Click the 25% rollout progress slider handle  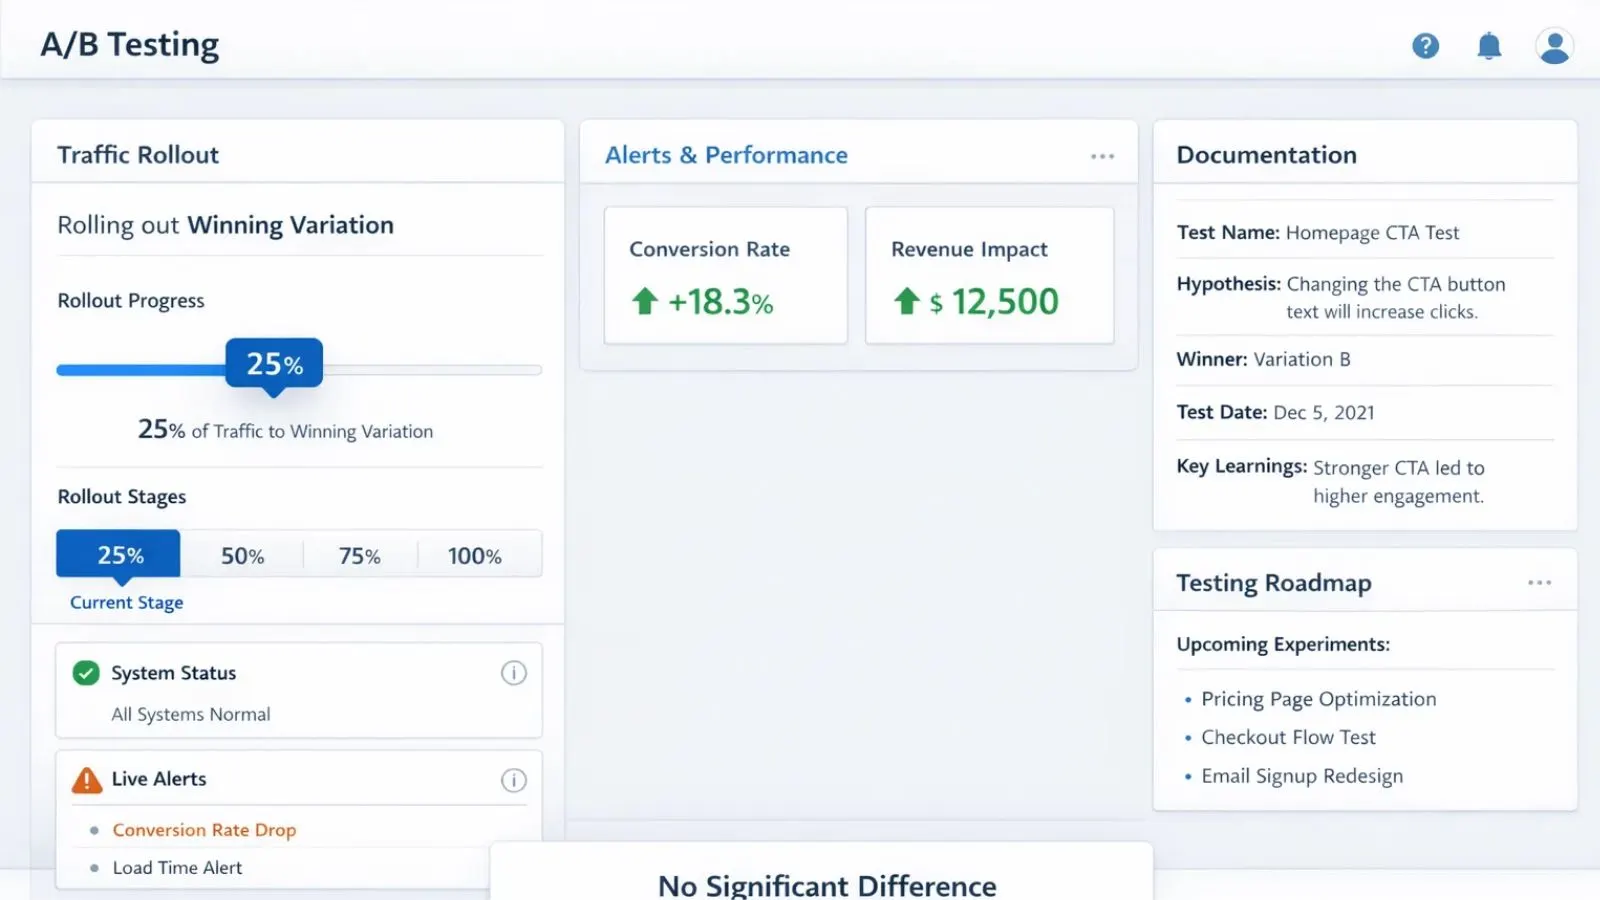[274, 364]
